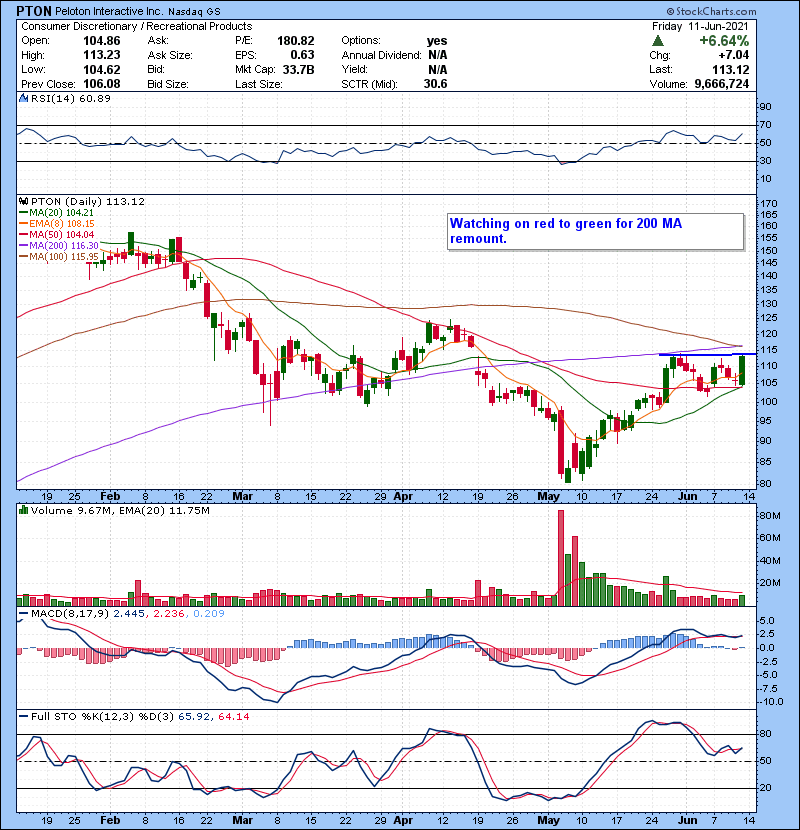Click the candlestick icon beside PTON (Daily)

click(23, 202)
